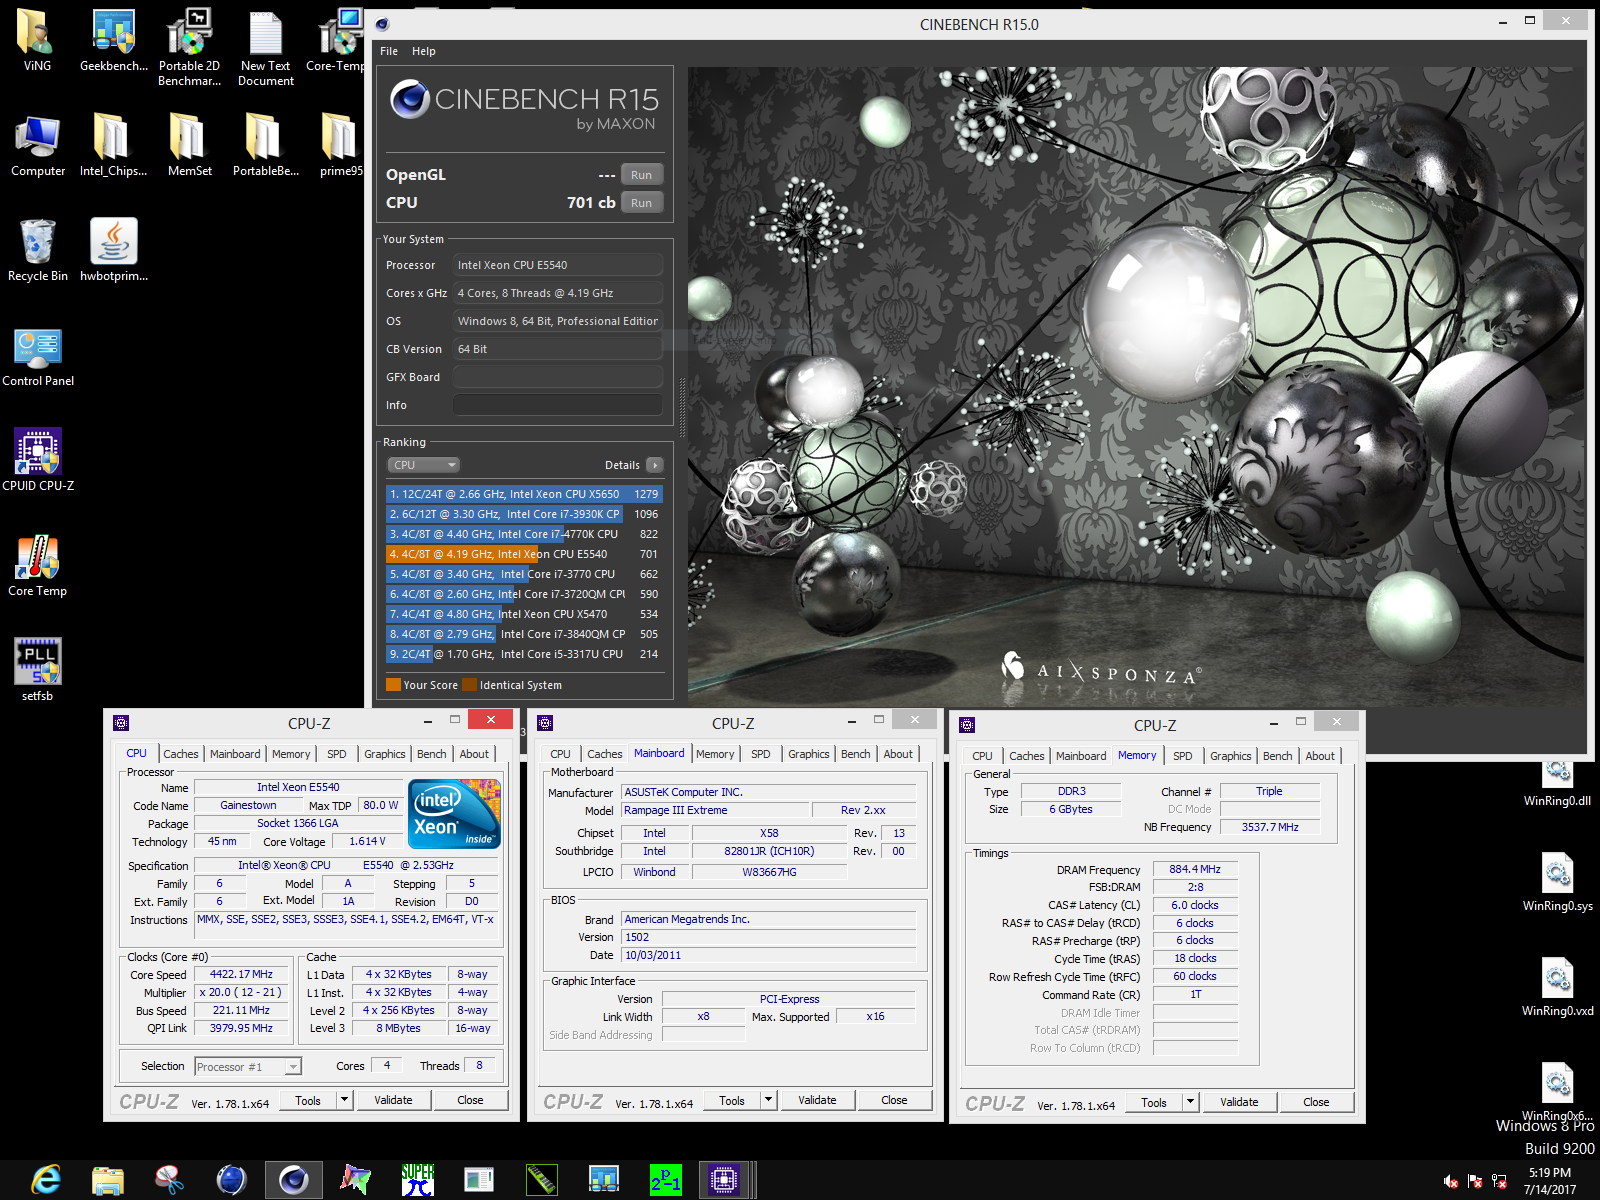1600x1200 pixels.
Task: Select the SuperPi taskbar icon
Action: (417, 1180)
